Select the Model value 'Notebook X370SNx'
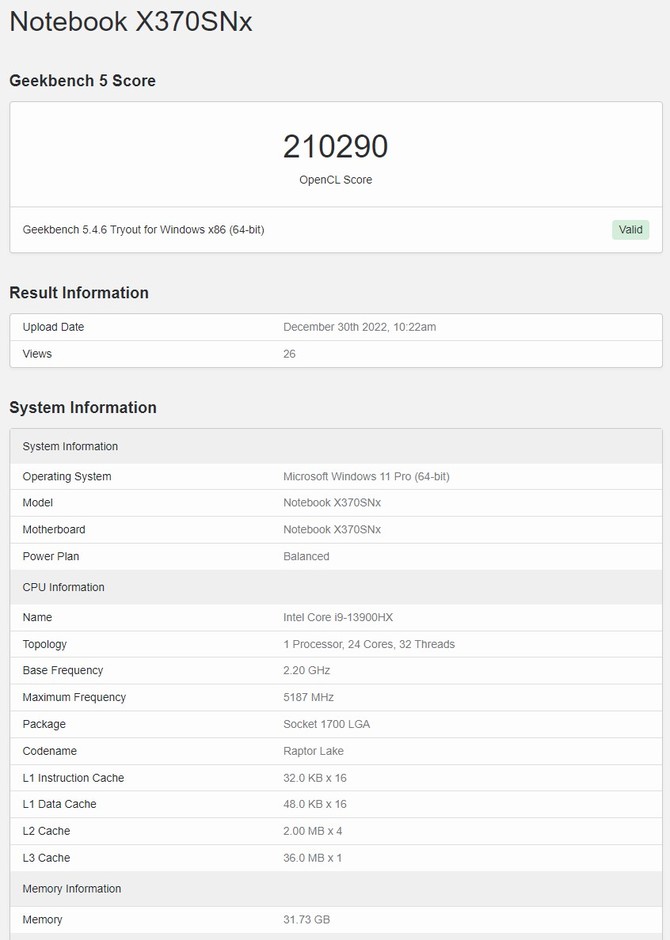Image resolution: width=670 pixels, height=940 pixels. point(332,503)
